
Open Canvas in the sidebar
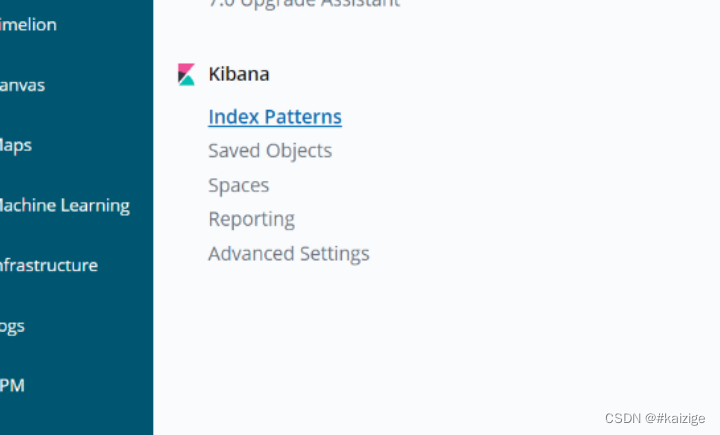tap(22, 85)
